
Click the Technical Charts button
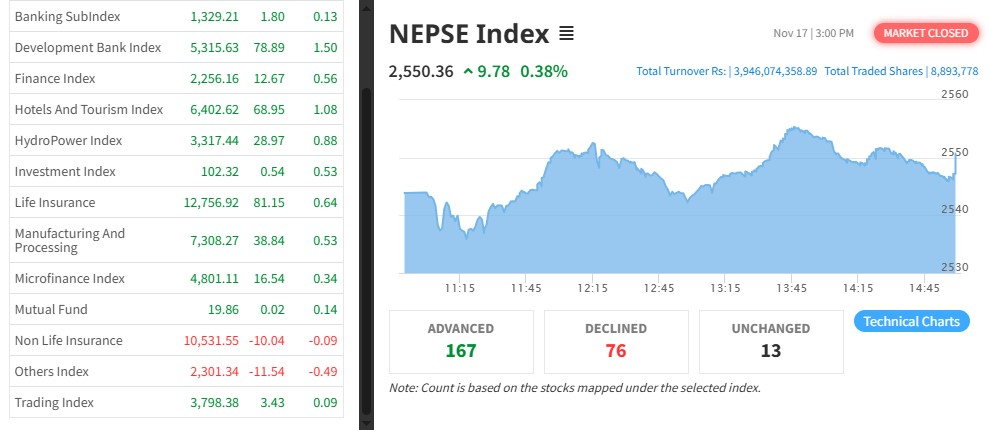coord(911,321)
